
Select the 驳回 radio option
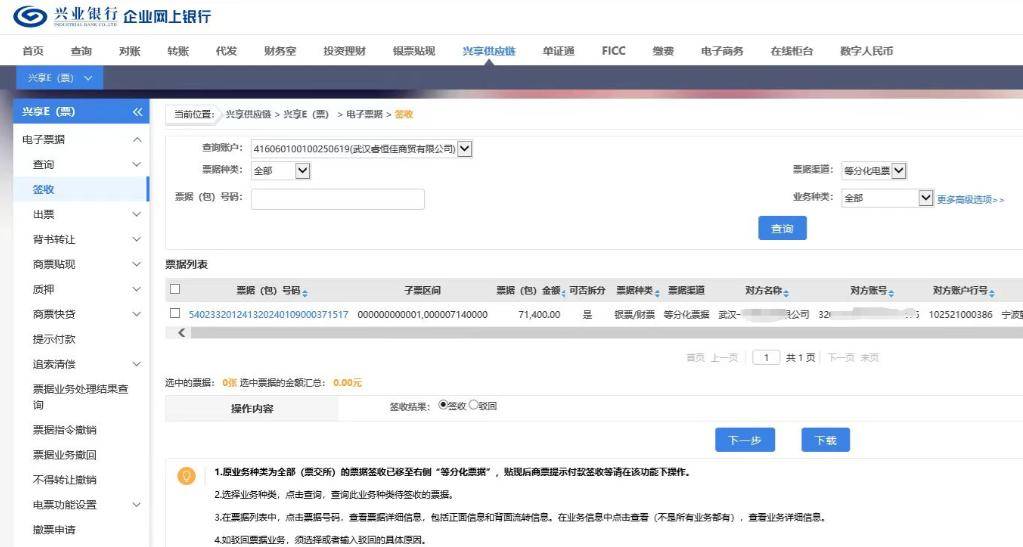474,406
